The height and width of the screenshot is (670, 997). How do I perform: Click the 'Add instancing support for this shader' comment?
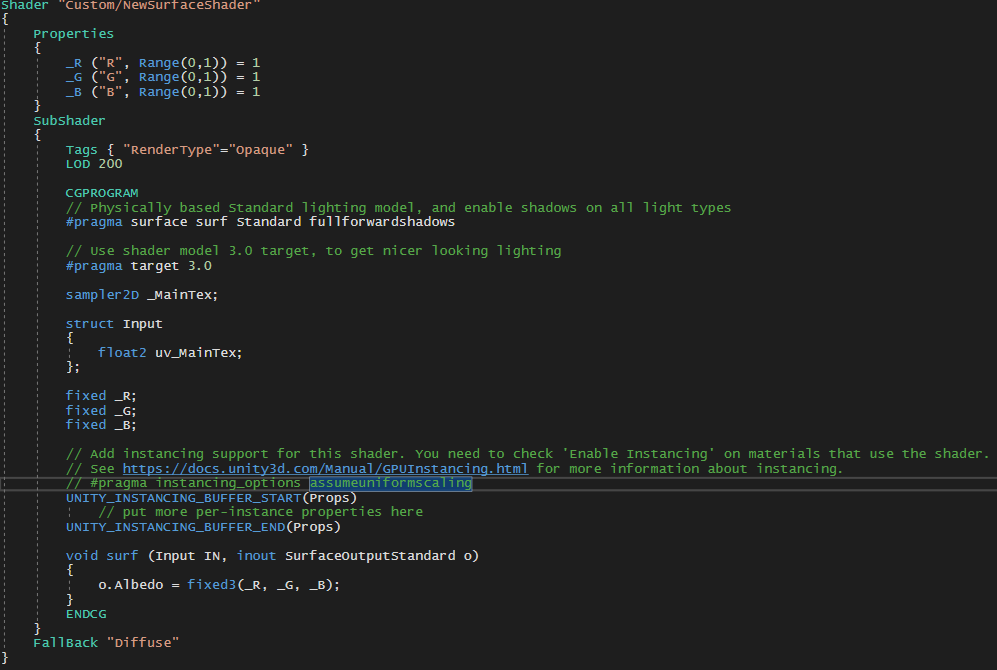(x=527, y=454)
